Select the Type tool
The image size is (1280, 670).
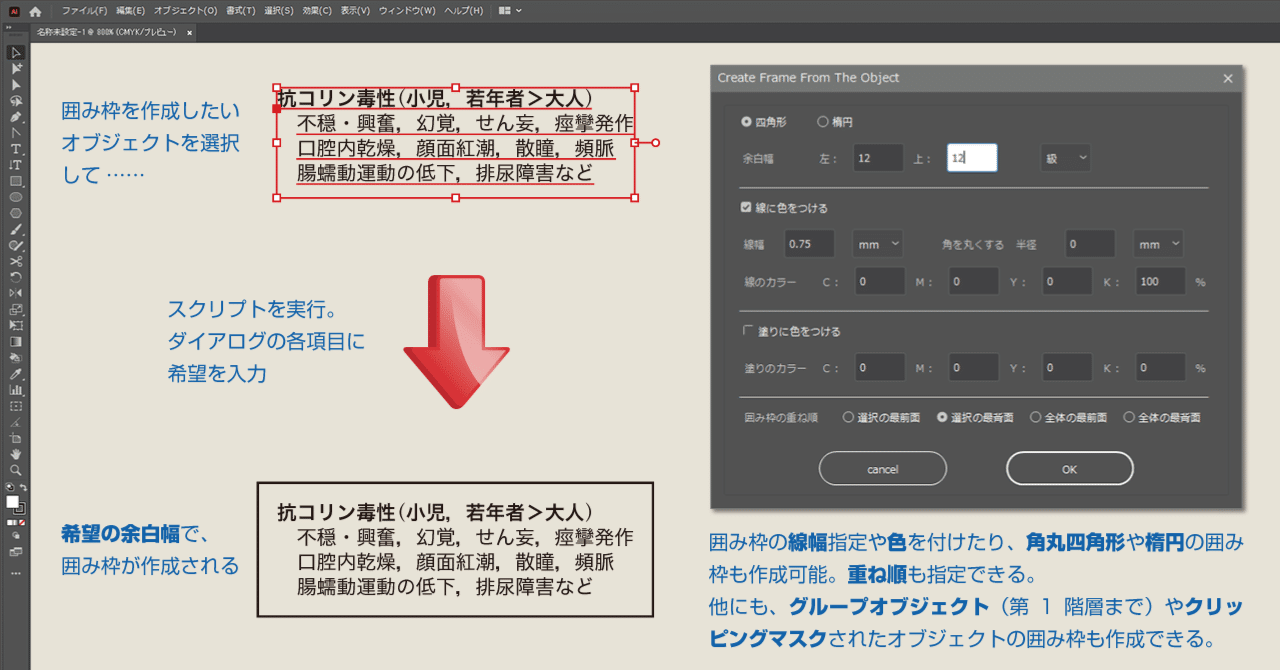click(x=14, y=150)
